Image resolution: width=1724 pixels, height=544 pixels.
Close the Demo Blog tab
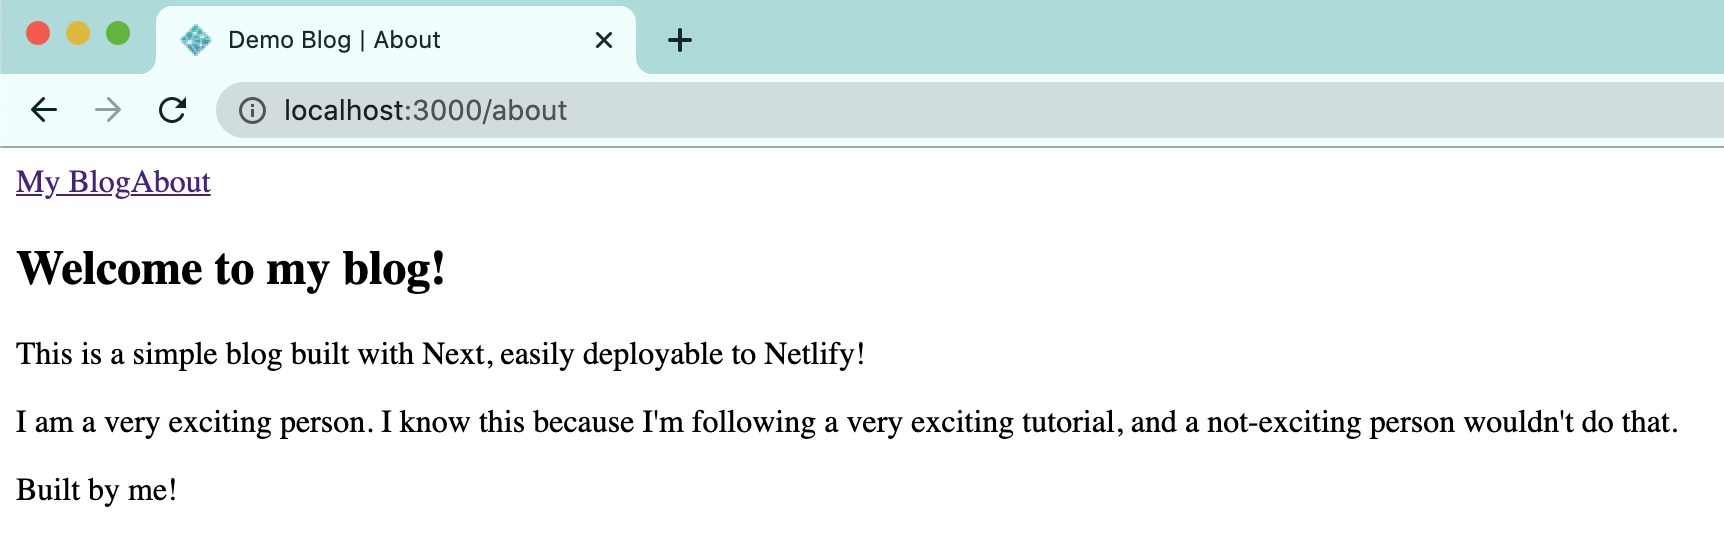click(x=604, y=40)
